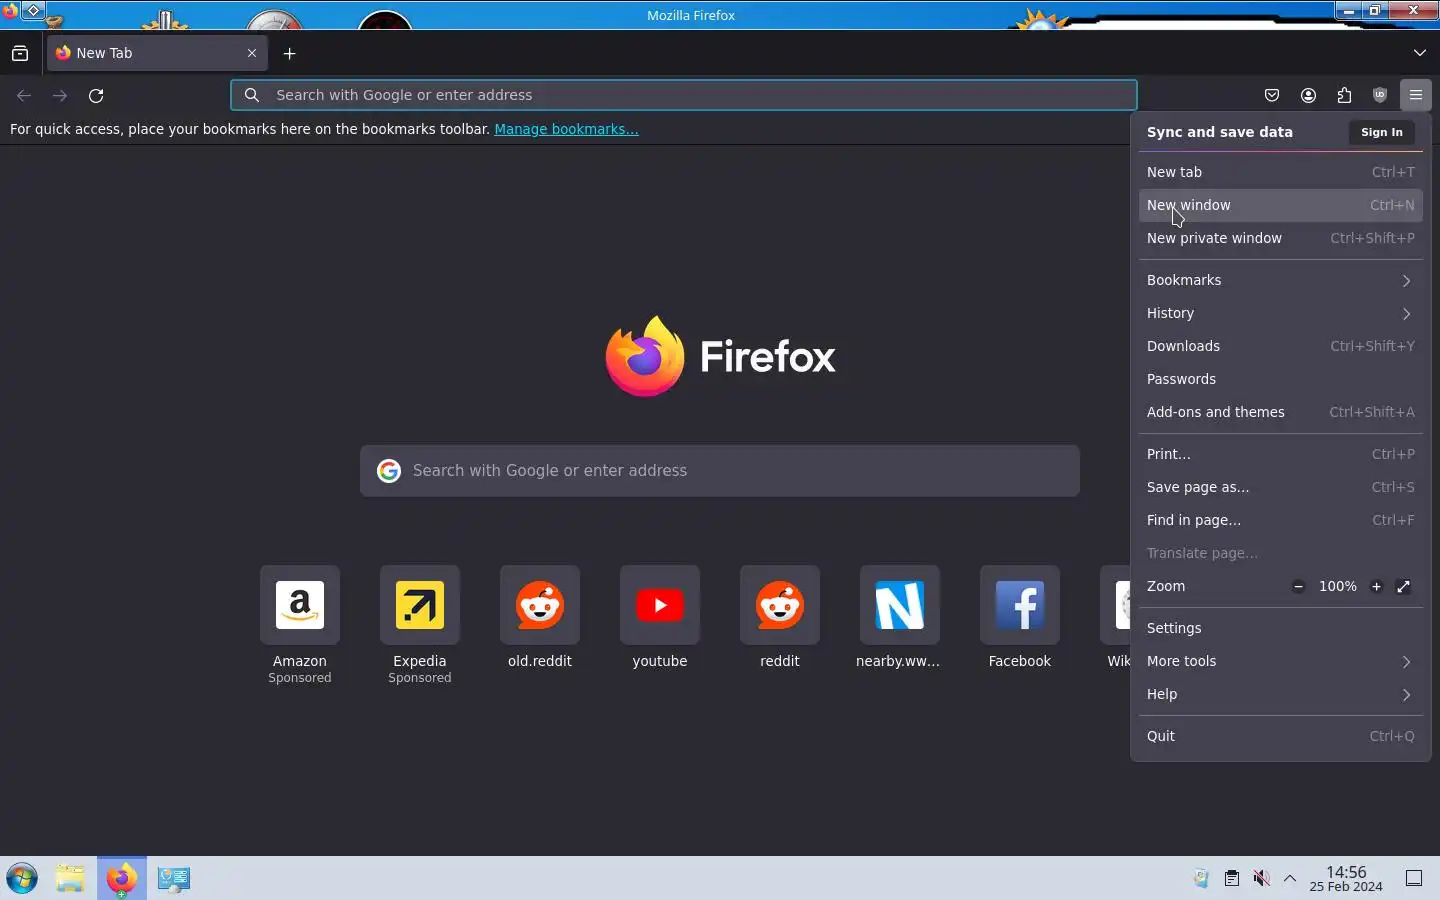Select New private window menu entry
This screenshot has width=1440, height=900.
[1281, 238]
